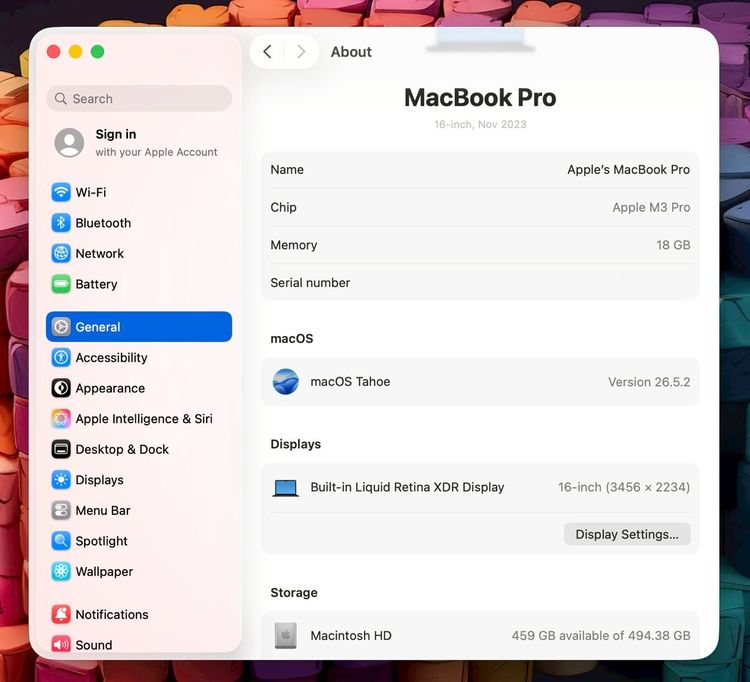The height and width of the screenshot is (682, 750).
Task: Focus the Search field
Action: [139, 99]
